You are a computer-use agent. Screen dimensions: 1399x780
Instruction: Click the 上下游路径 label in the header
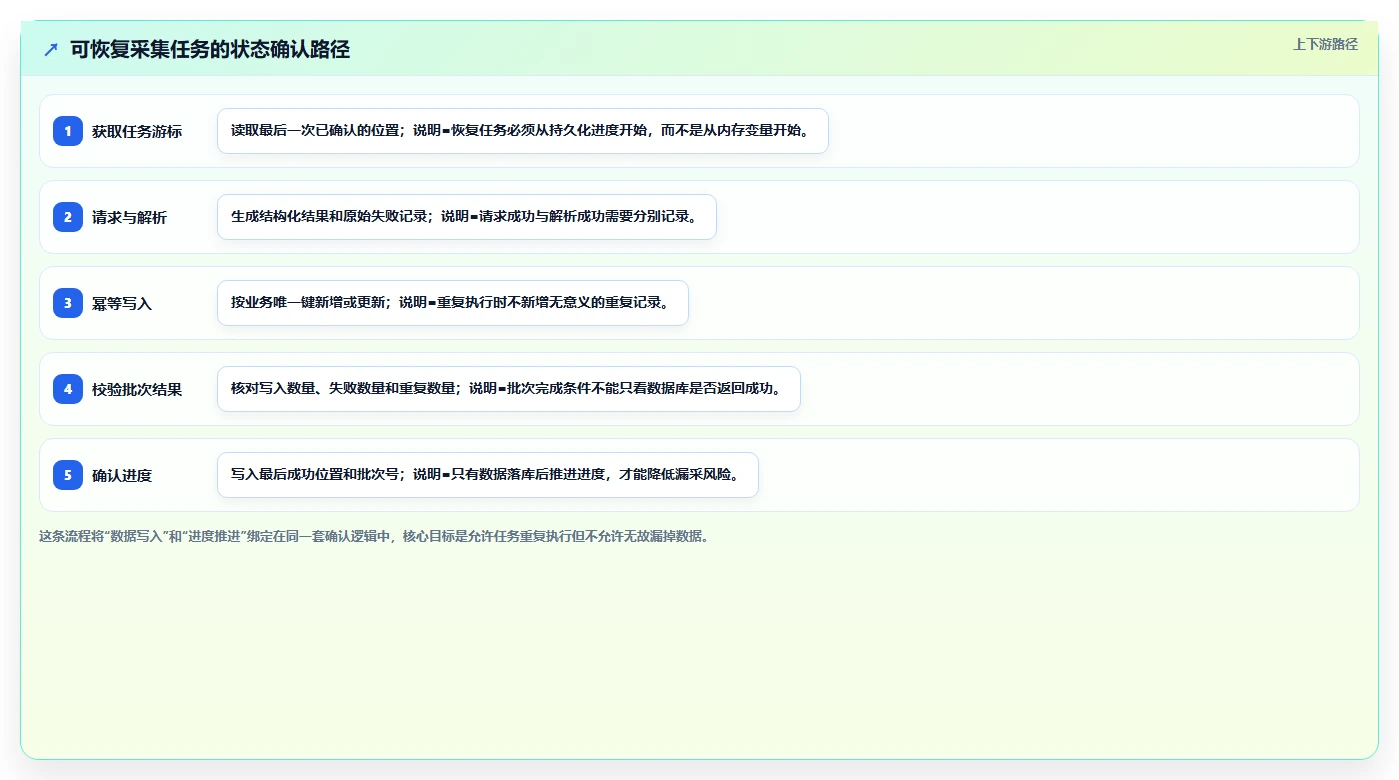point(1325,44)
